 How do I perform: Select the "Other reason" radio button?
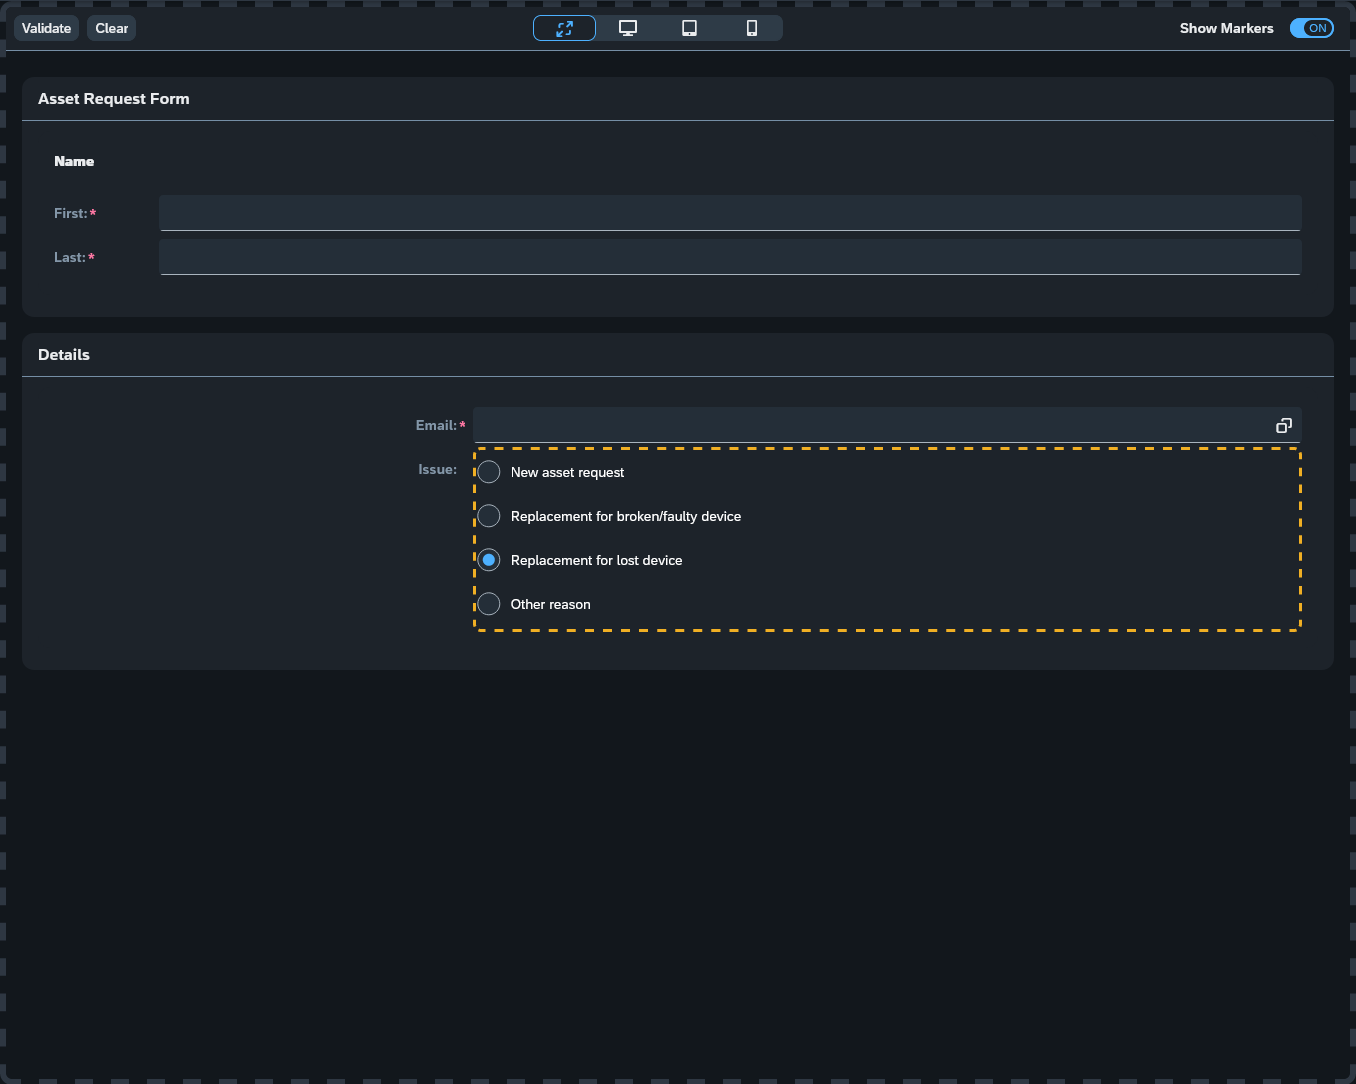[x=488, y=603]
